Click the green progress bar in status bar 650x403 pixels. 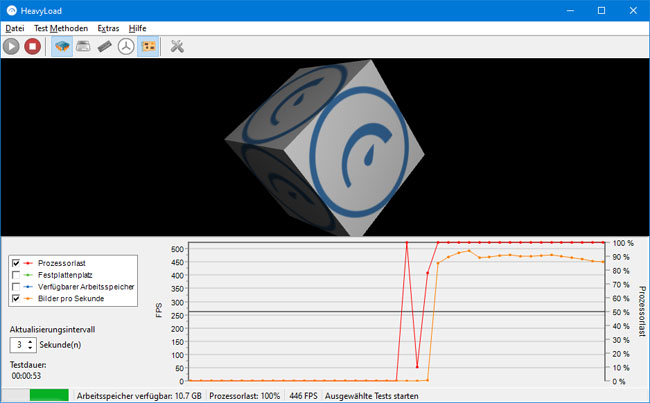coord(49,396)
